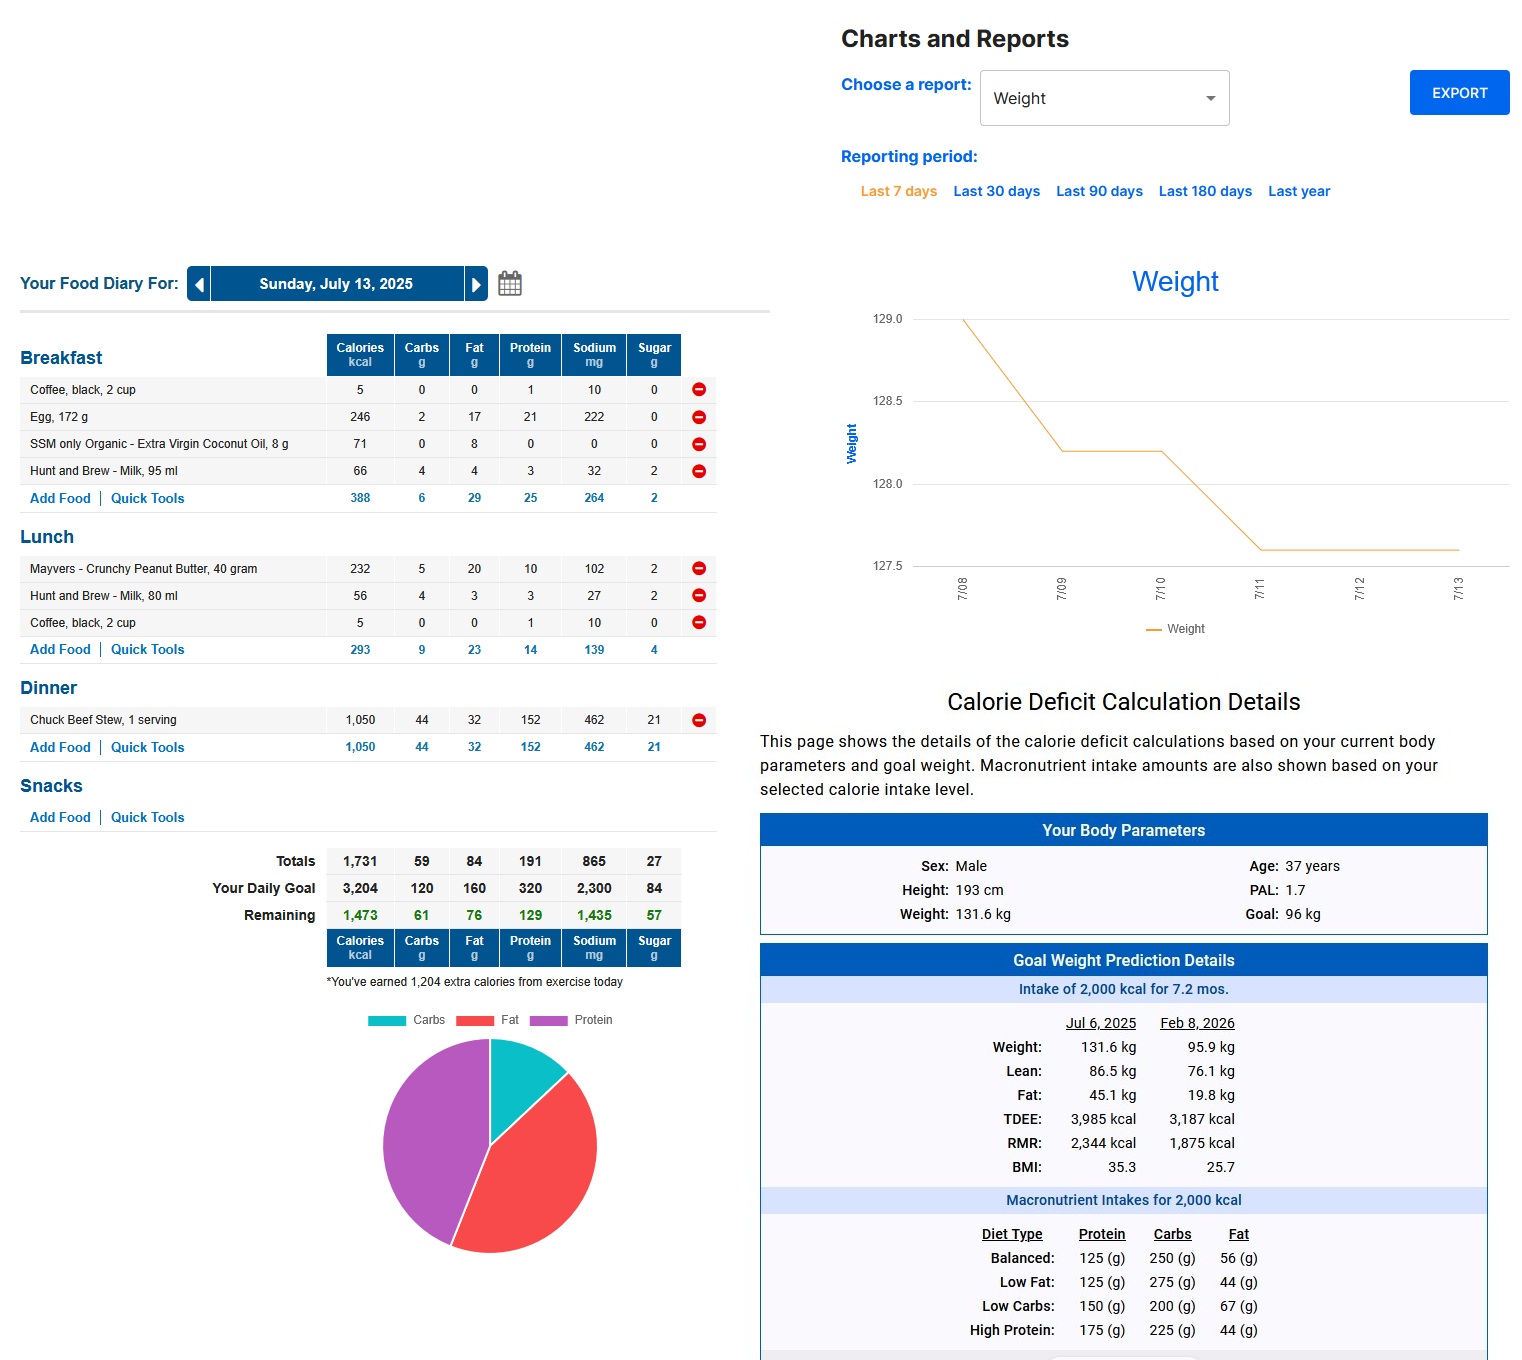Click Your Daily Goal calories 3,204
Image resolution: width=1522 pixels, height=1360 pixels.
click(x=360, y=888)
